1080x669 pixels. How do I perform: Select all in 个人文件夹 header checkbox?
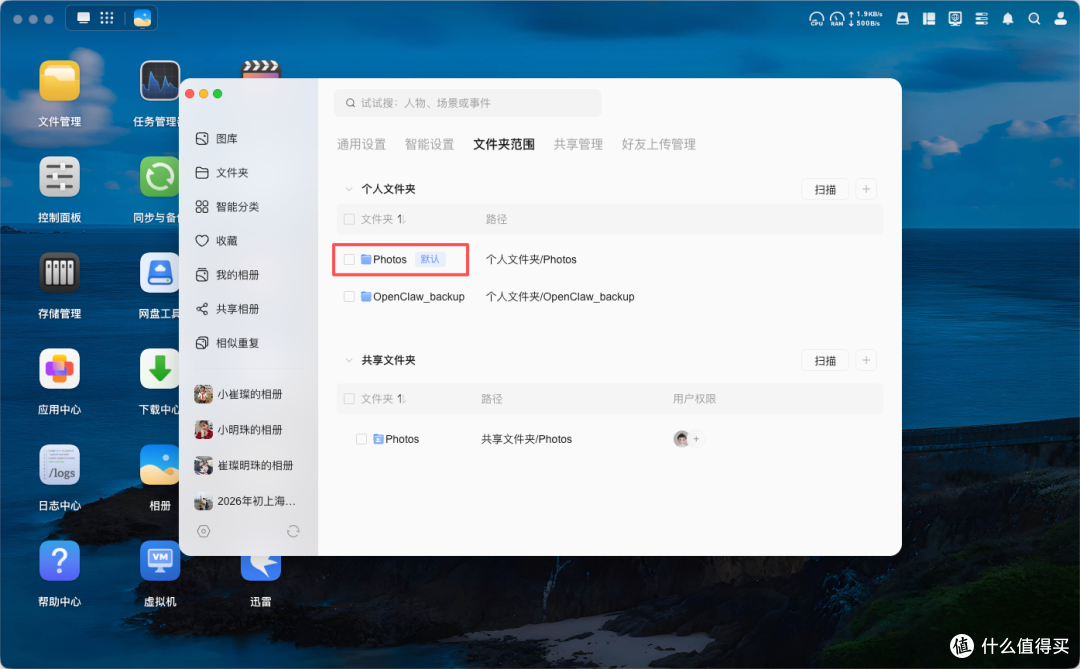pyautogui.click(x=349, y=219)
